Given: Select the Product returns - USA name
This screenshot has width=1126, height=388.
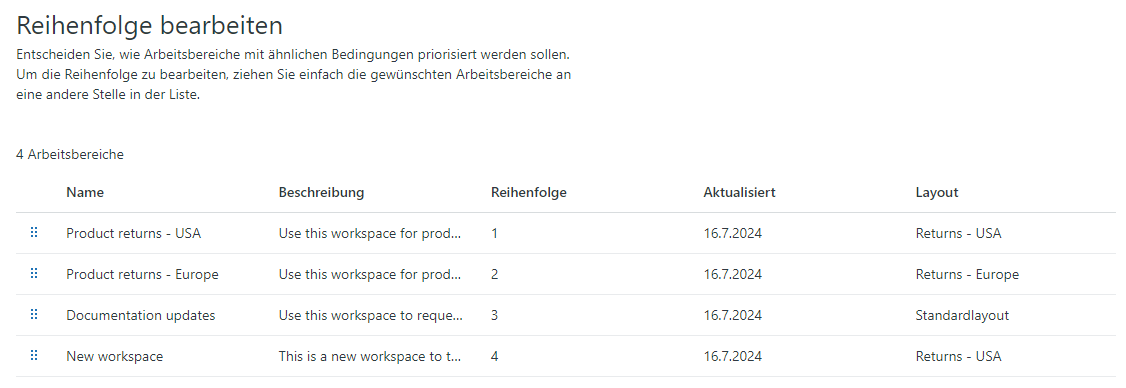Looking at the screenshot, I should tap(134, 234).
